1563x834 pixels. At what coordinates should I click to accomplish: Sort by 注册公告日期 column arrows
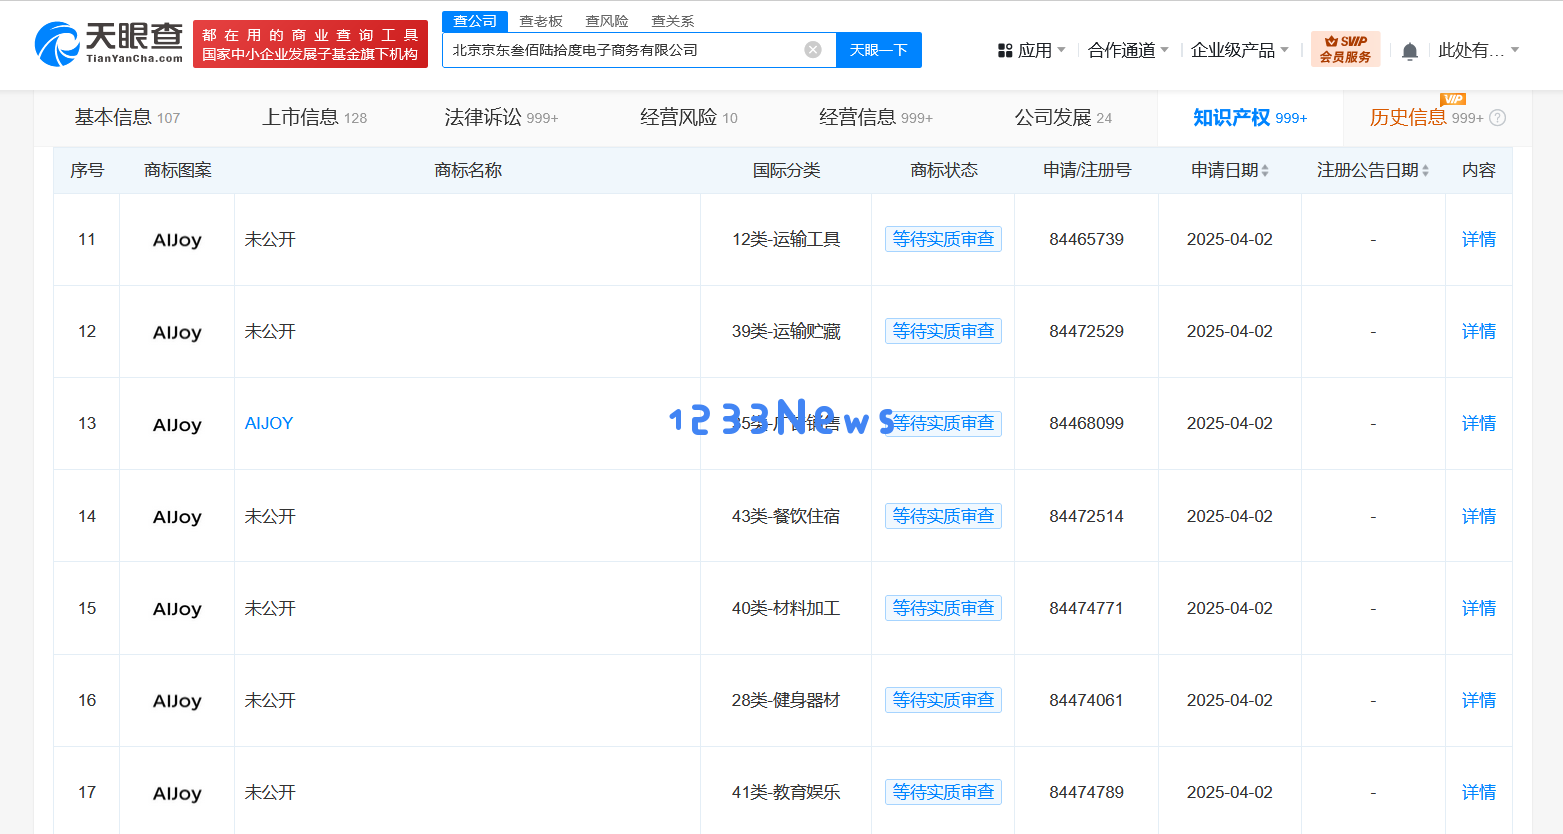coord(1425,171)
